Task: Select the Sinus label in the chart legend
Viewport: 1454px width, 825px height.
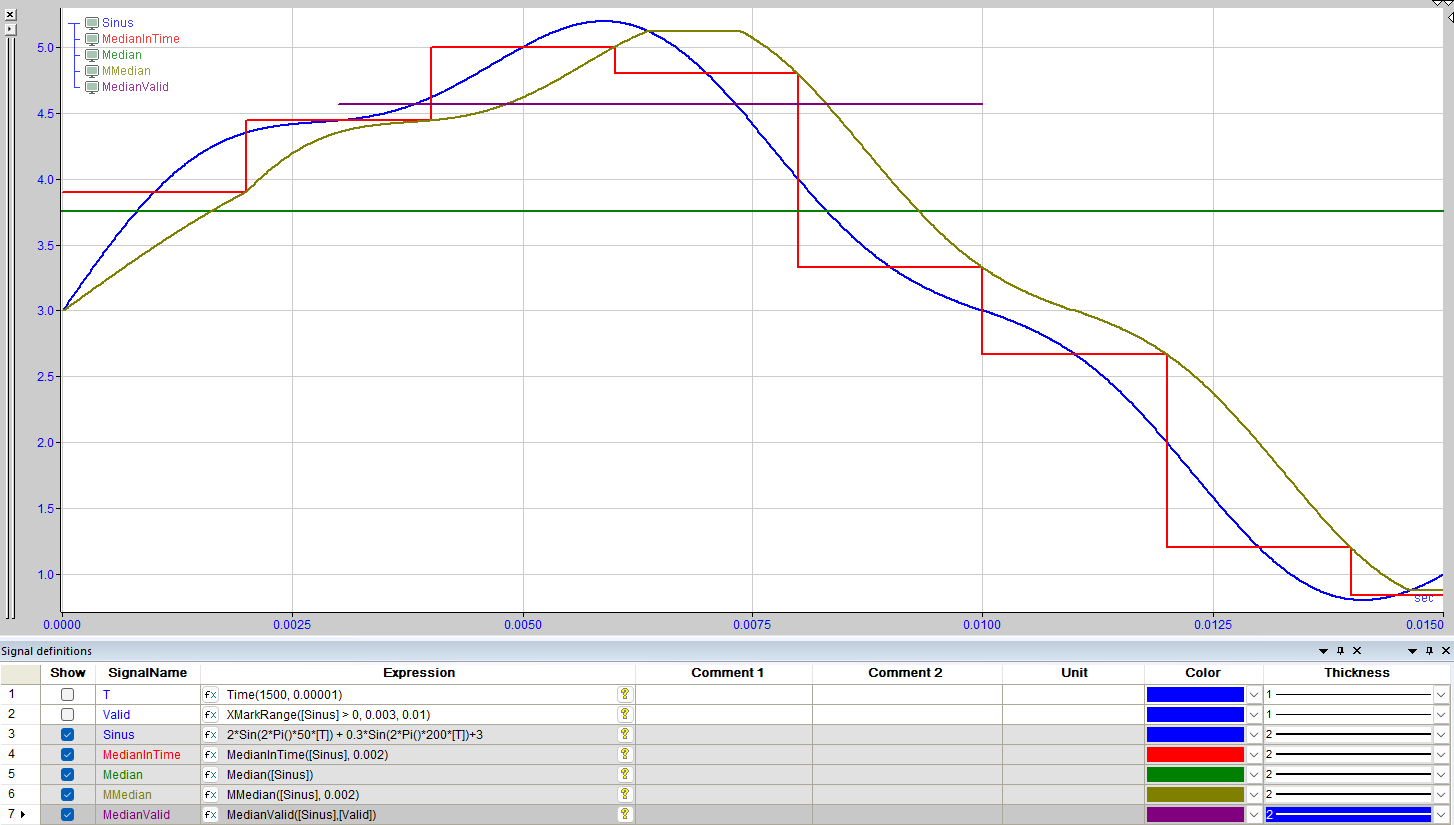Action: (x=117, y=23)
